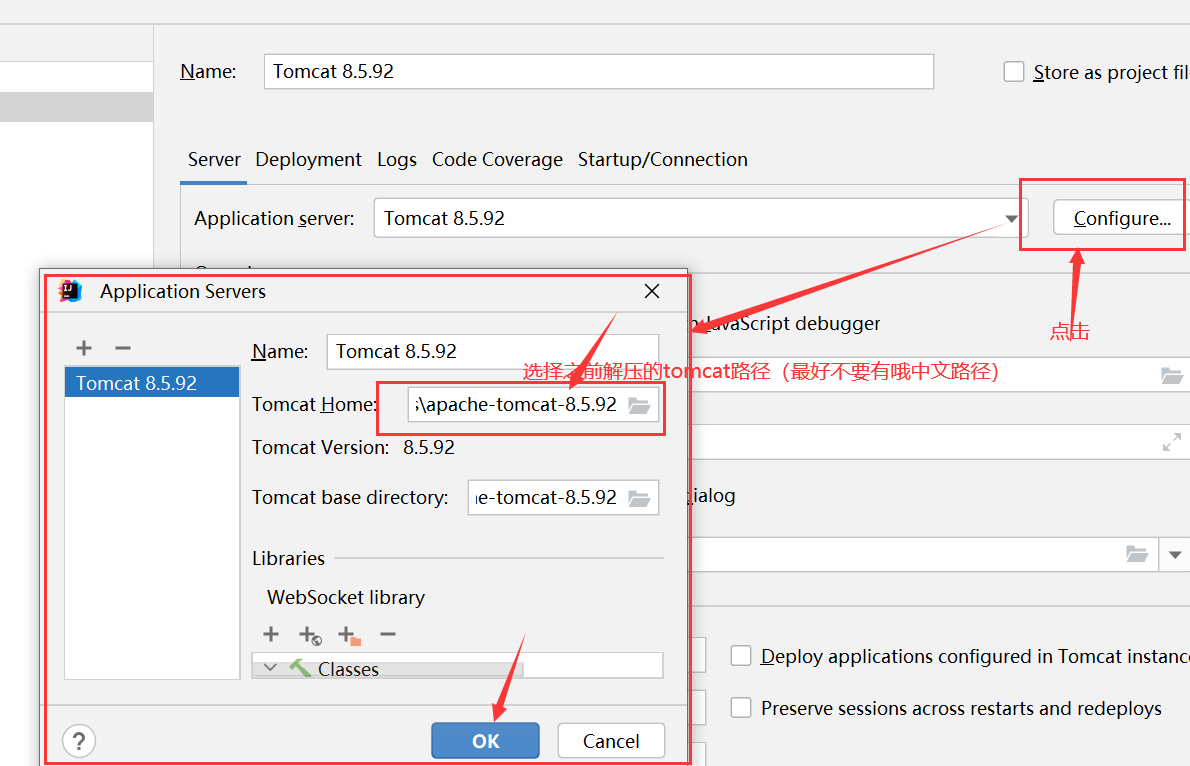Confirm with the OK button
This screenshot has height=766, width=1190.
(486, 741)
